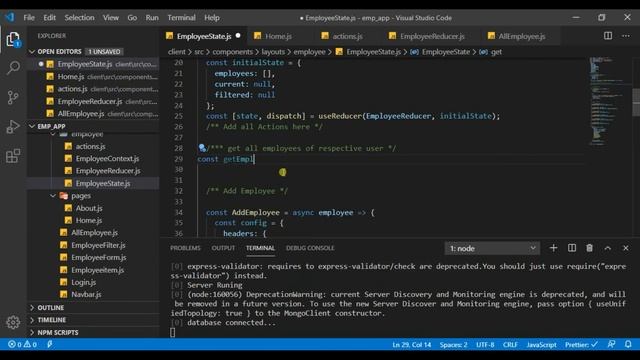The height and width of the screenshot is (360, 640).
Task: Close the terminal panel
Action: coord(626,248)
